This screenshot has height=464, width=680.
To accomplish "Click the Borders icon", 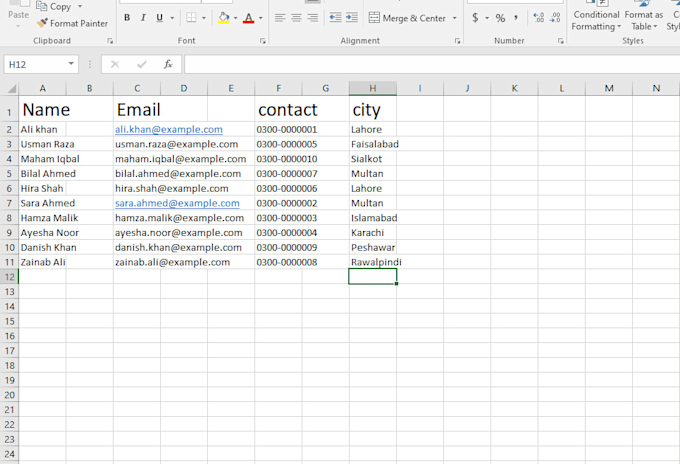I will [x=191, y=18].
